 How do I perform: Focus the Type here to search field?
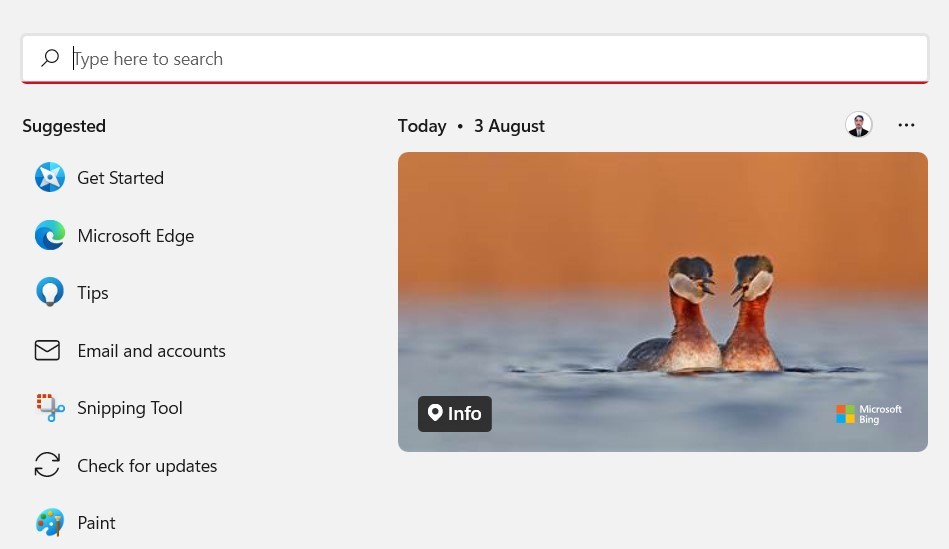tap(475, 59)
